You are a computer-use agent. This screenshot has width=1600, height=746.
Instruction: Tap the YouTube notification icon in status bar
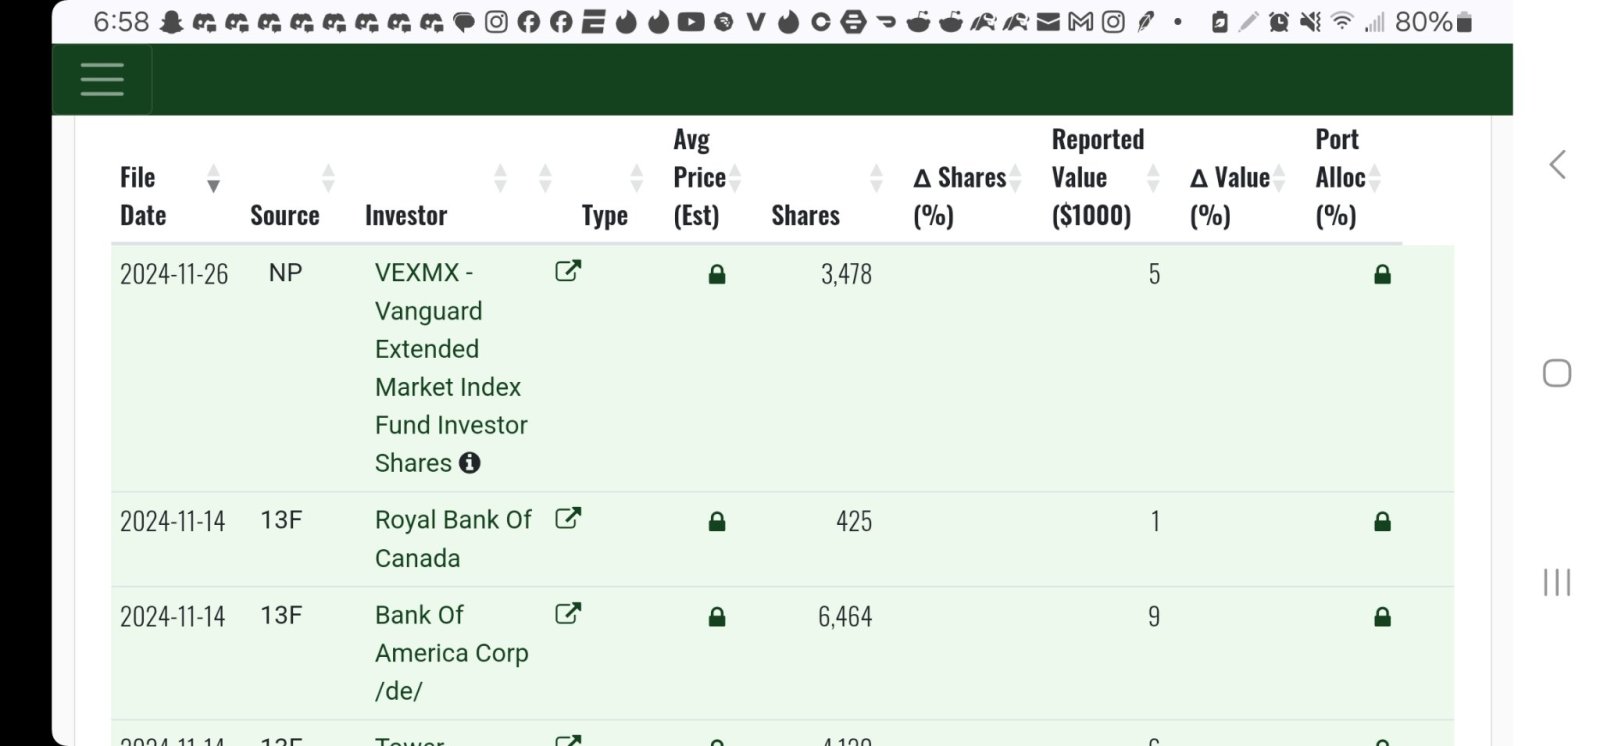tap(690, 22)
